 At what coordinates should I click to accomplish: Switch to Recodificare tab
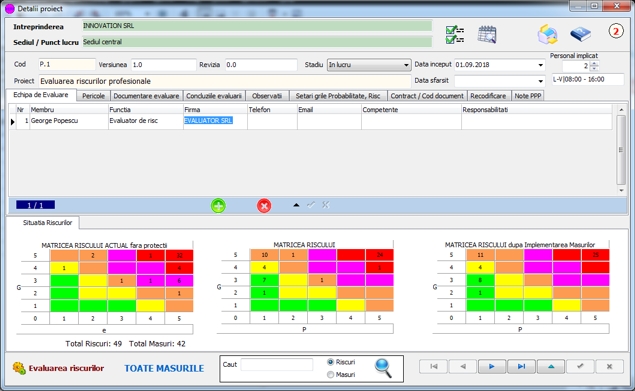[488, 96]
